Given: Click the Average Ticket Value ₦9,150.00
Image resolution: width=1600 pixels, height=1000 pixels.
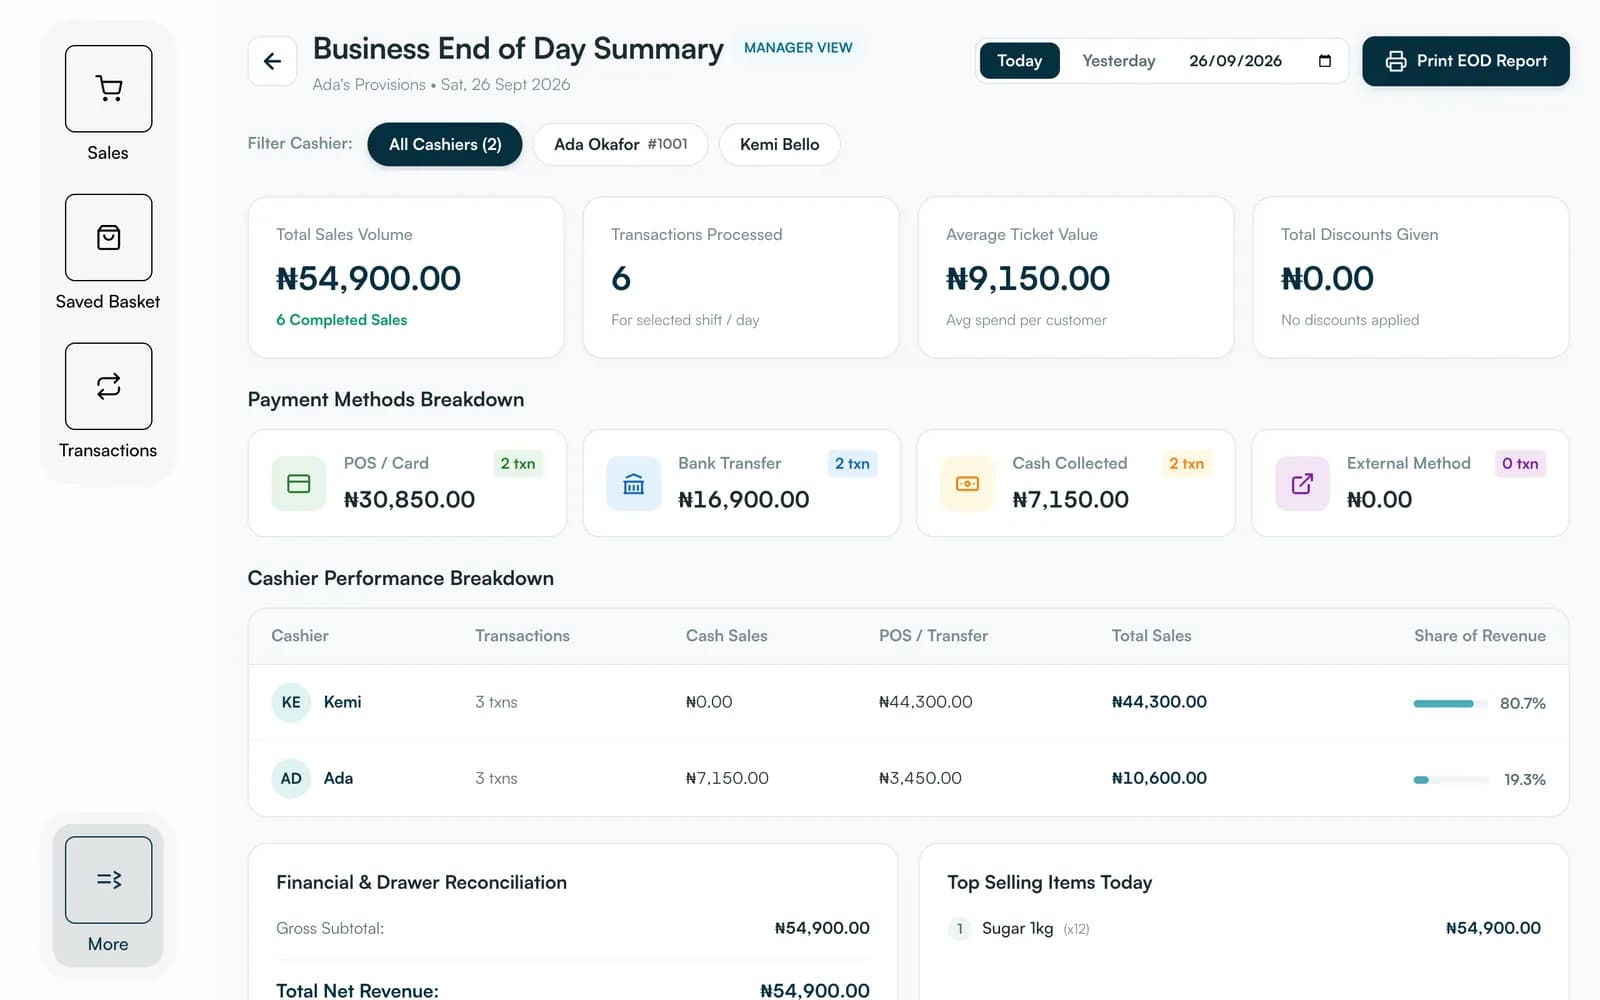Looking at the screenshot, I should point(1028,278).
